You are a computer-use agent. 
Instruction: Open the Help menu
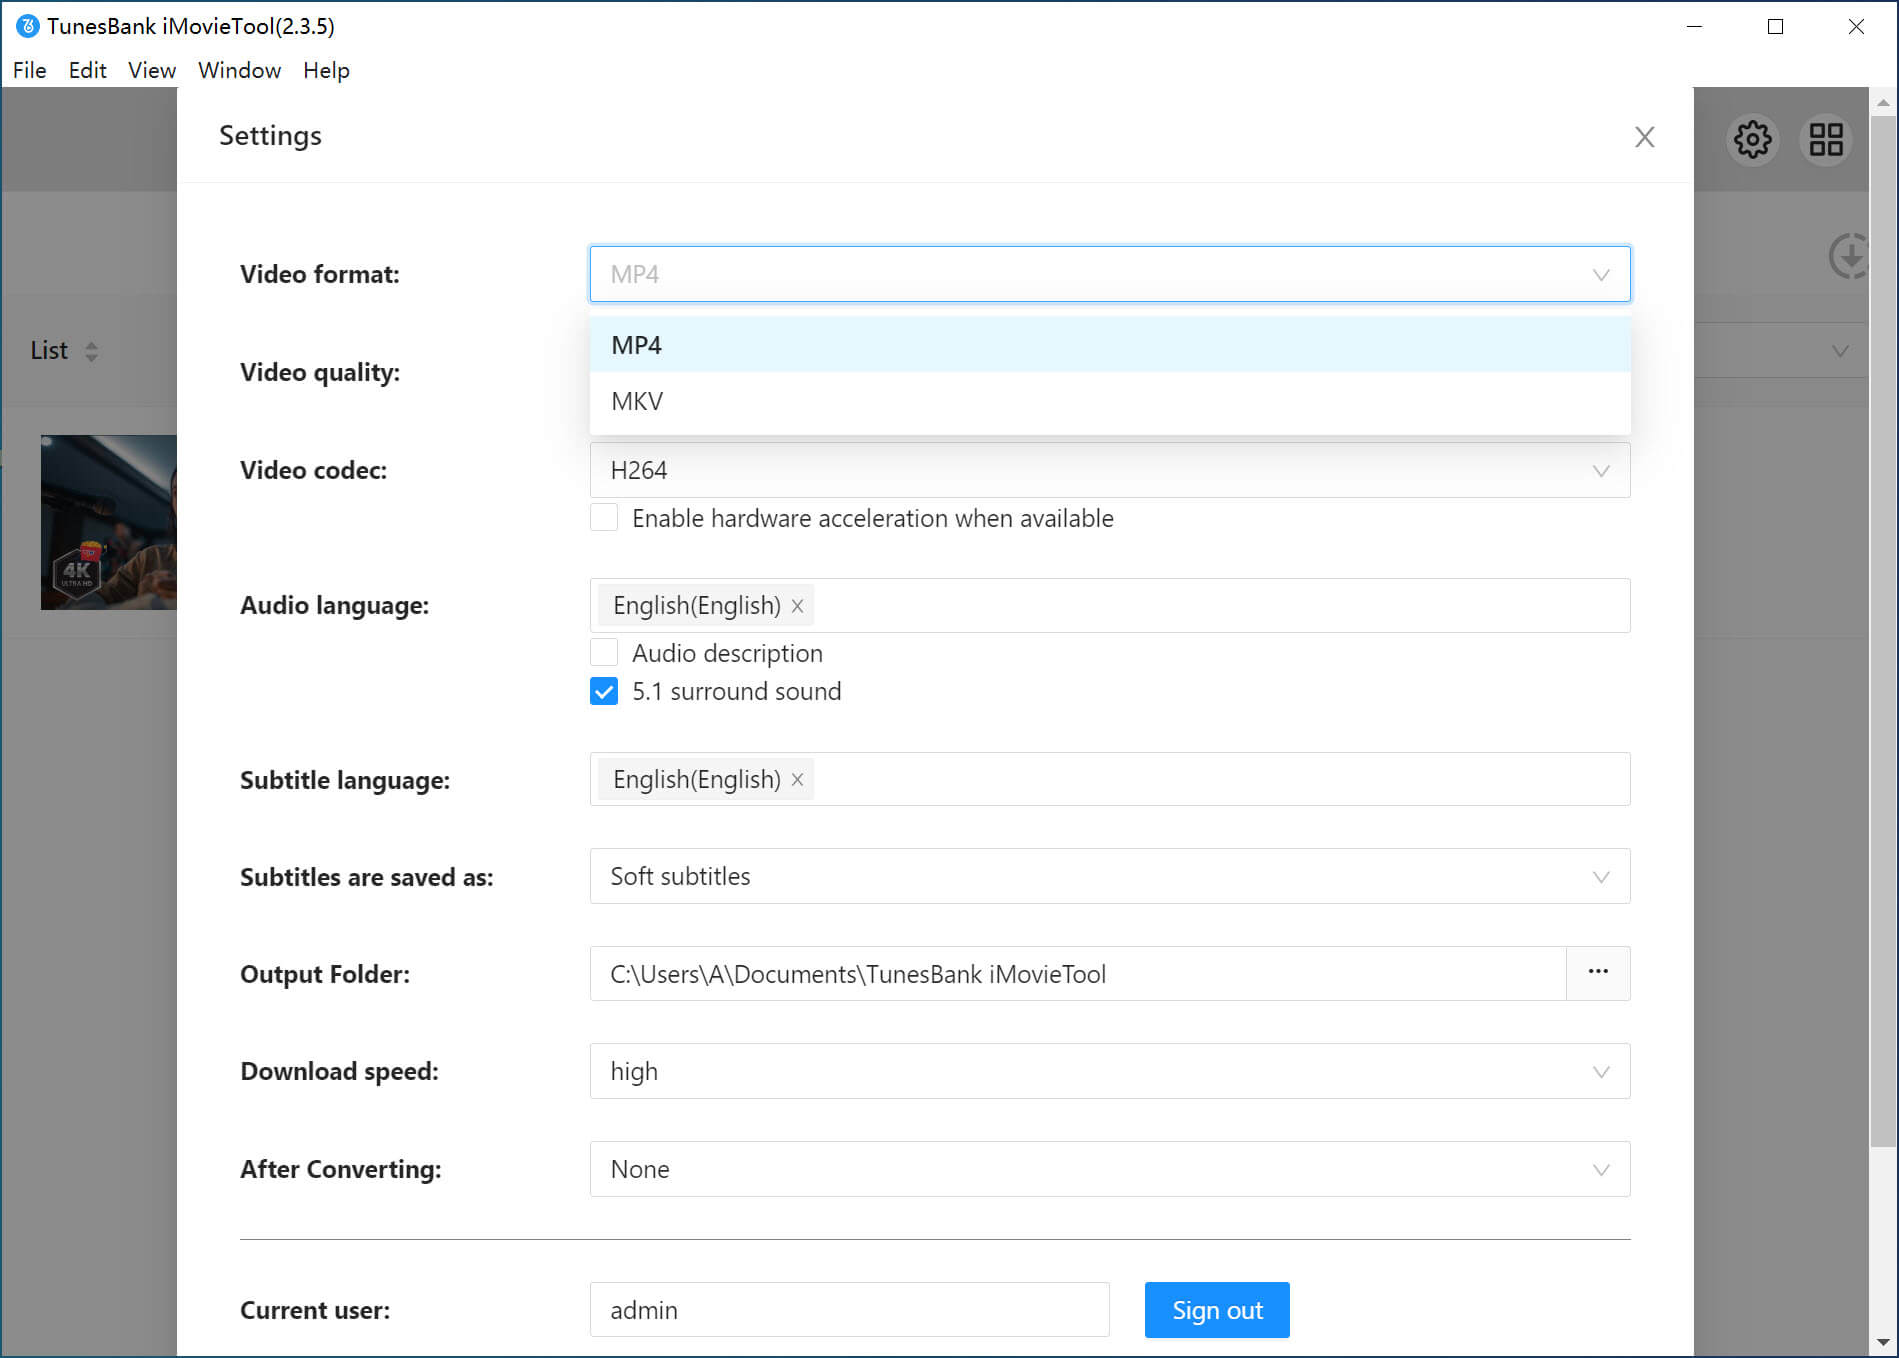pos(326,70)
